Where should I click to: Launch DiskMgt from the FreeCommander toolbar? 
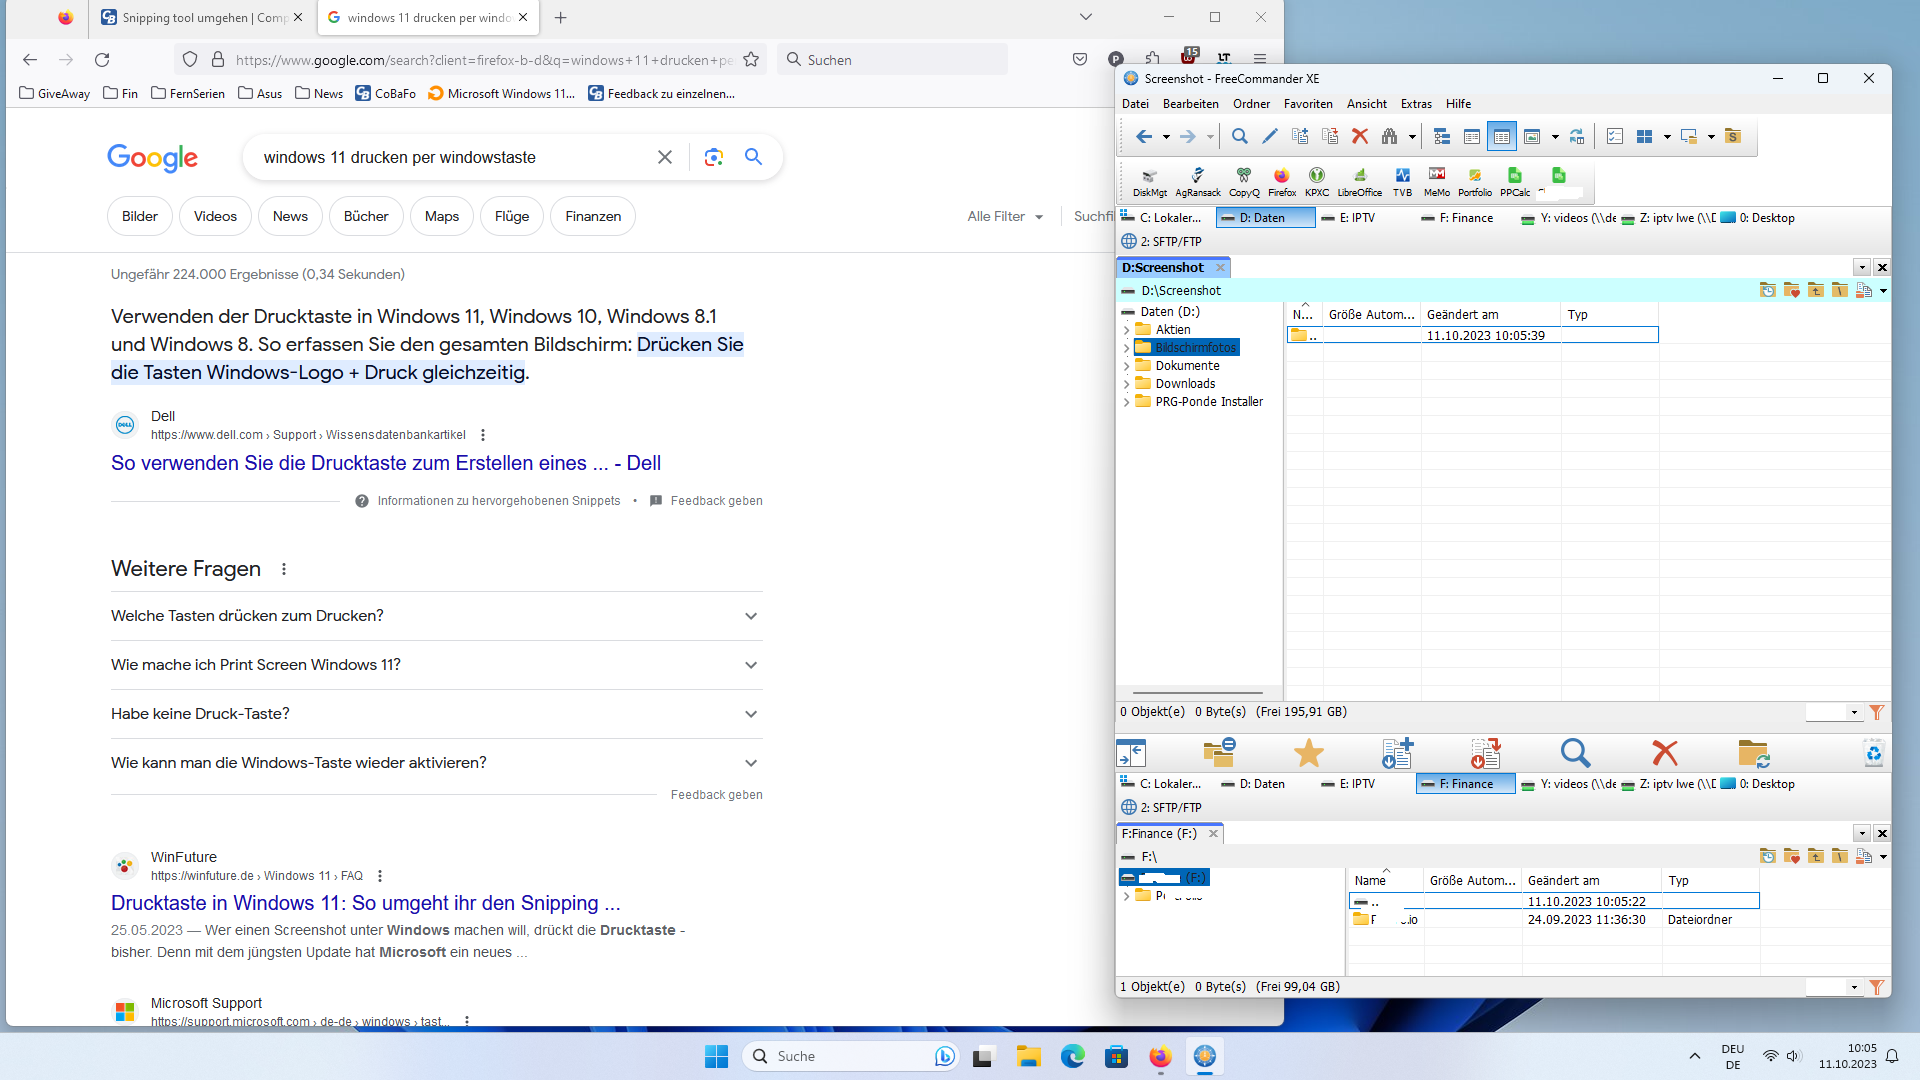(x=1149, y=181)
